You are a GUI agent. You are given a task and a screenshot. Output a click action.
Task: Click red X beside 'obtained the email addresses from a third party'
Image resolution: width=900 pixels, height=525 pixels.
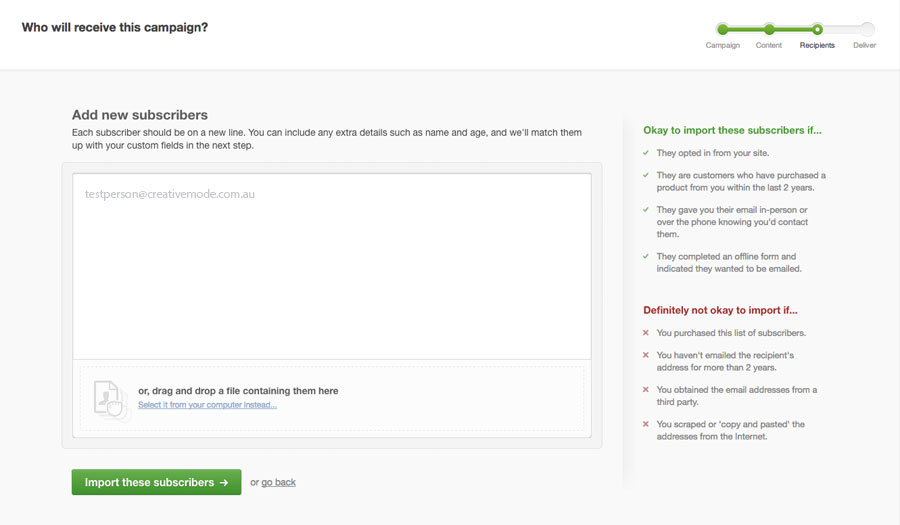646,390
